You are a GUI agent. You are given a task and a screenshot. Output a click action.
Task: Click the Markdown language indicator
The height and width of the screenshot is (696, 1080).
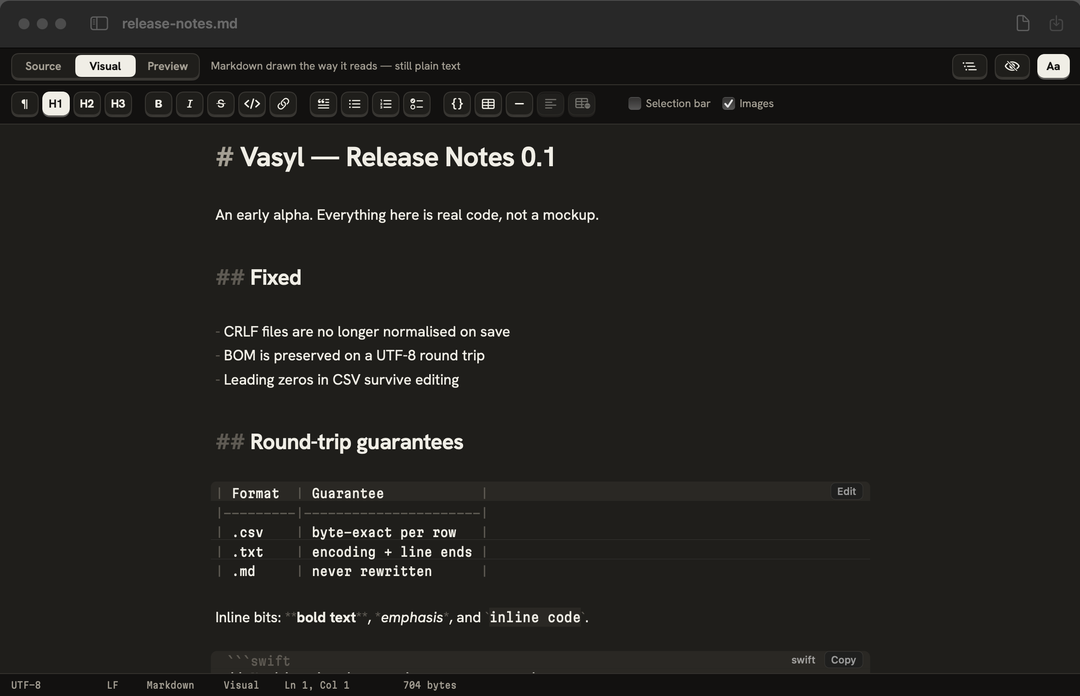[x=170, y=685]
